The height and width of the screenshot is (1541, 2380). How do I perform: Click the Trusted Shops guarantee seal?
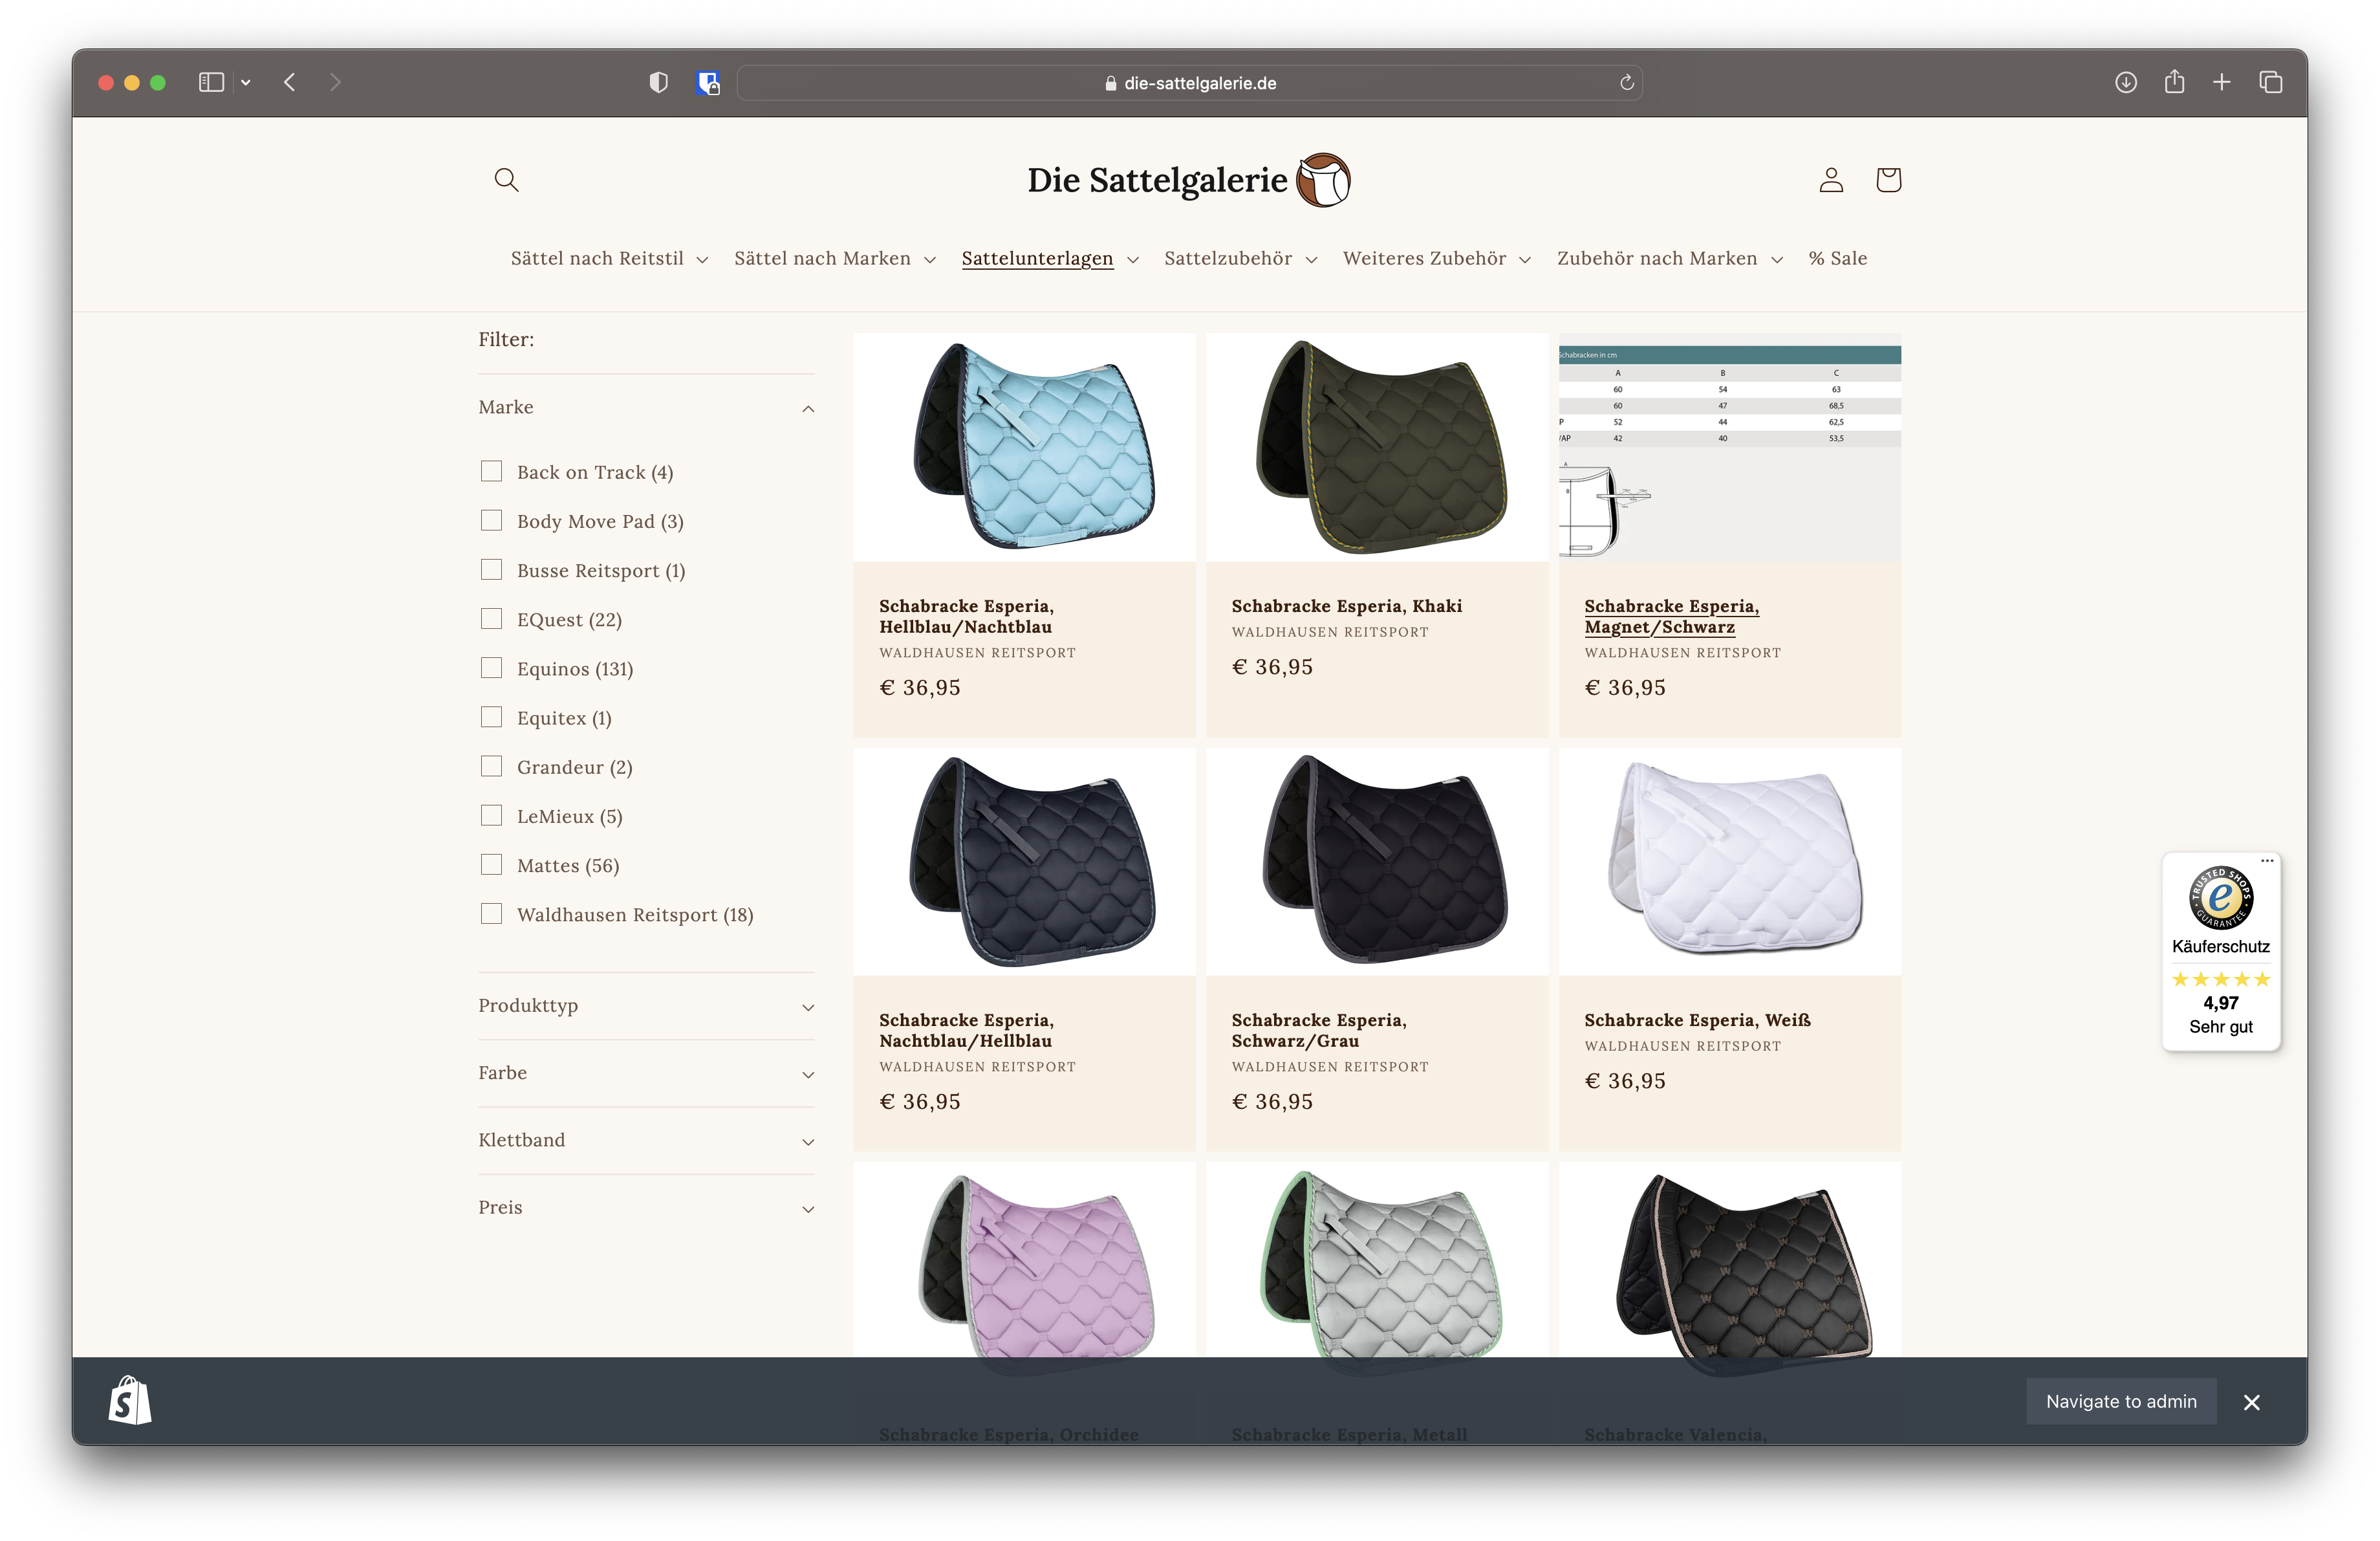coord(2220,898)
